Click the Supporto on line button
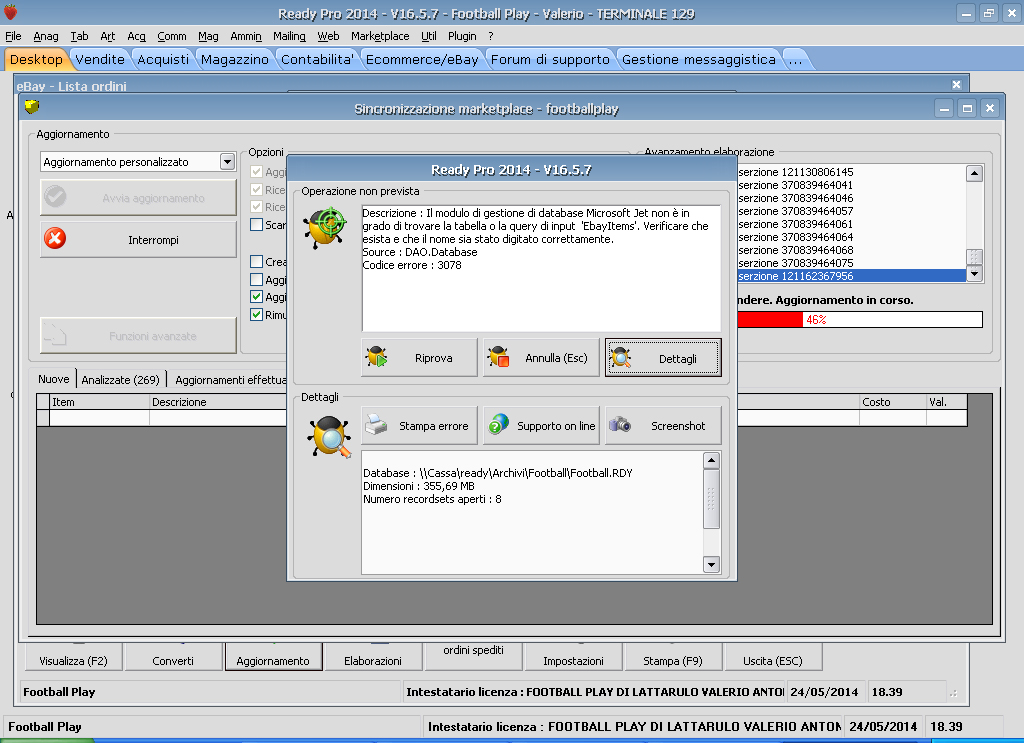1024x743 pixels. [541, 425]
